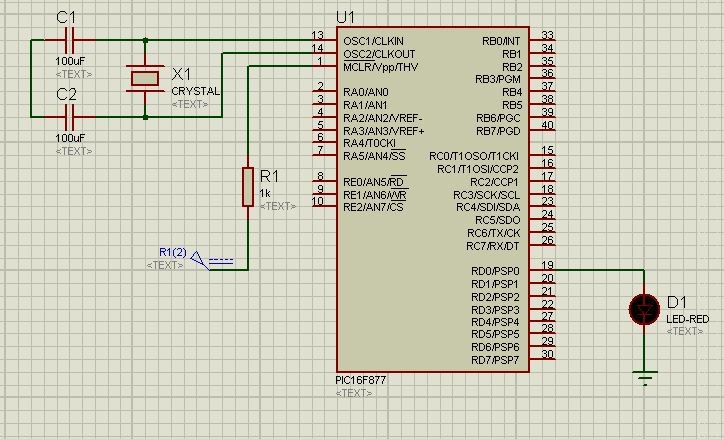Click pin 1 MCLR/Vpp/THV
The width and height of the screenshot is (724, 439).
coord(322,67)
